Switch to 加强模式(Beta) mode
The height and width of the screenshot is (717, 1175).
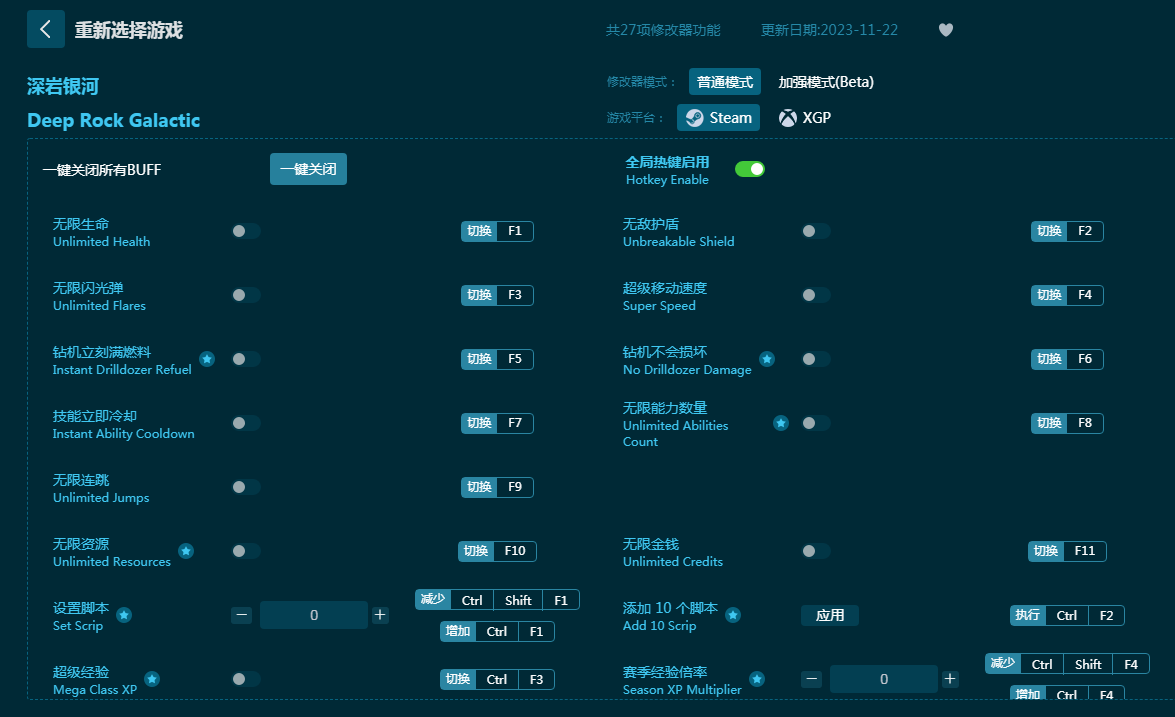(x=826, y=82)
